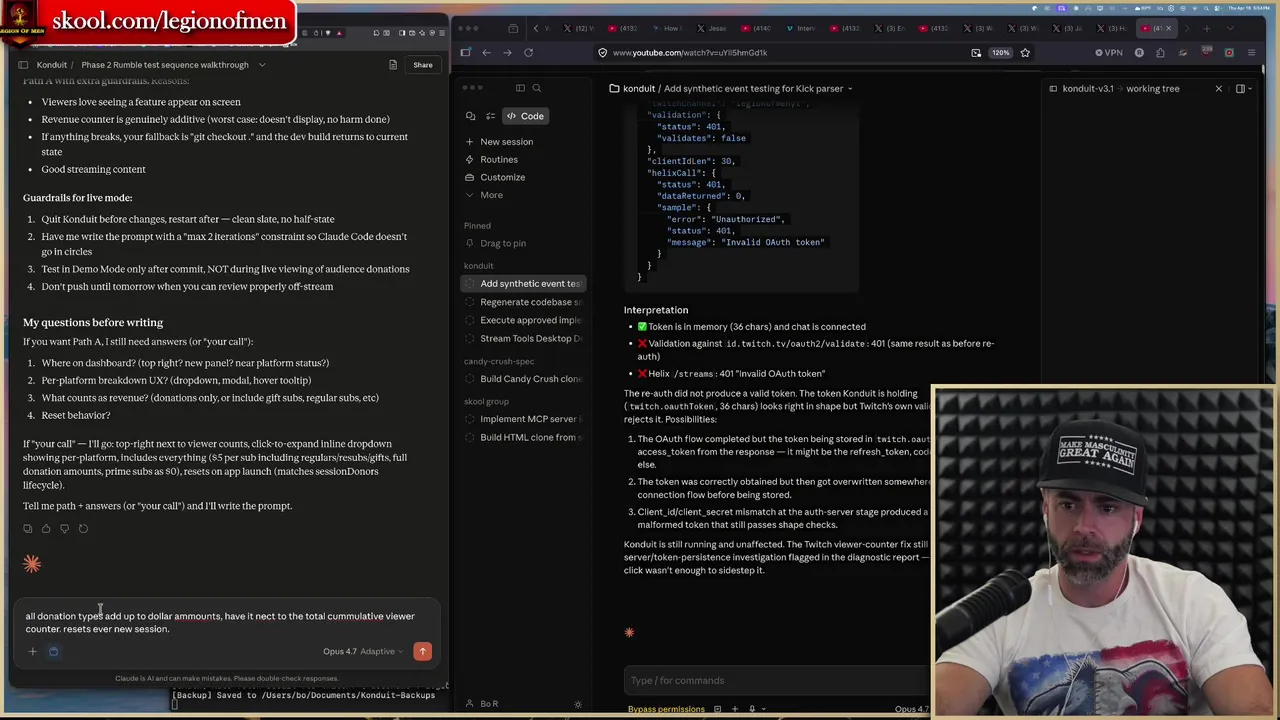Click the picture-in-picture icon in address bar
Screen dimensions: 1280x720
coord(976,53)
